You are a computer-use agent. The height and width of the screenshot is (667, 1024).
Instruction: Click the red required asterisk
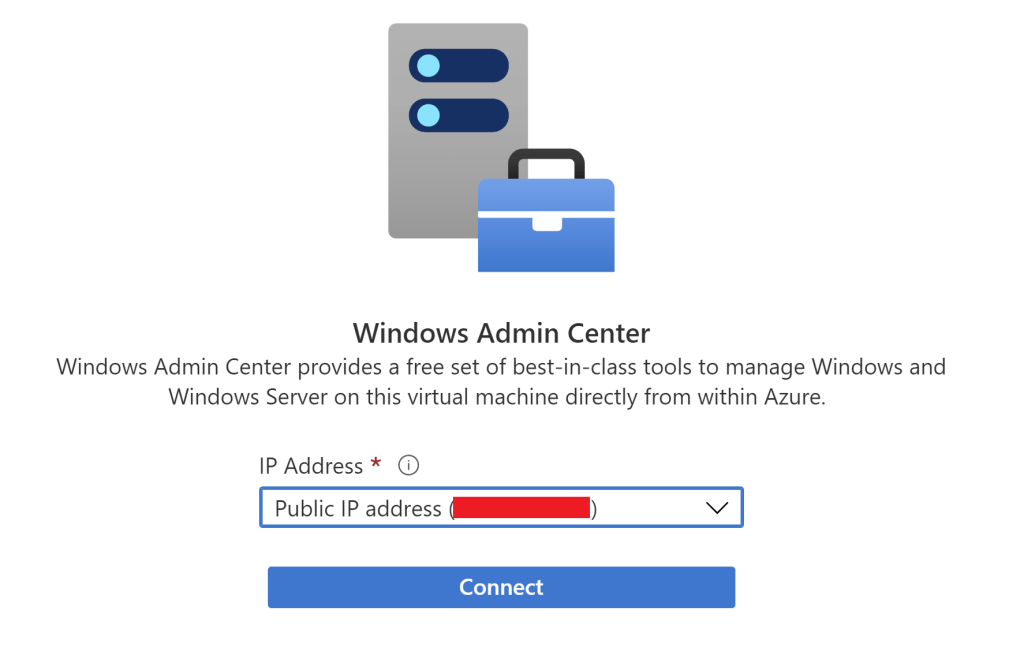coord(376,464)
